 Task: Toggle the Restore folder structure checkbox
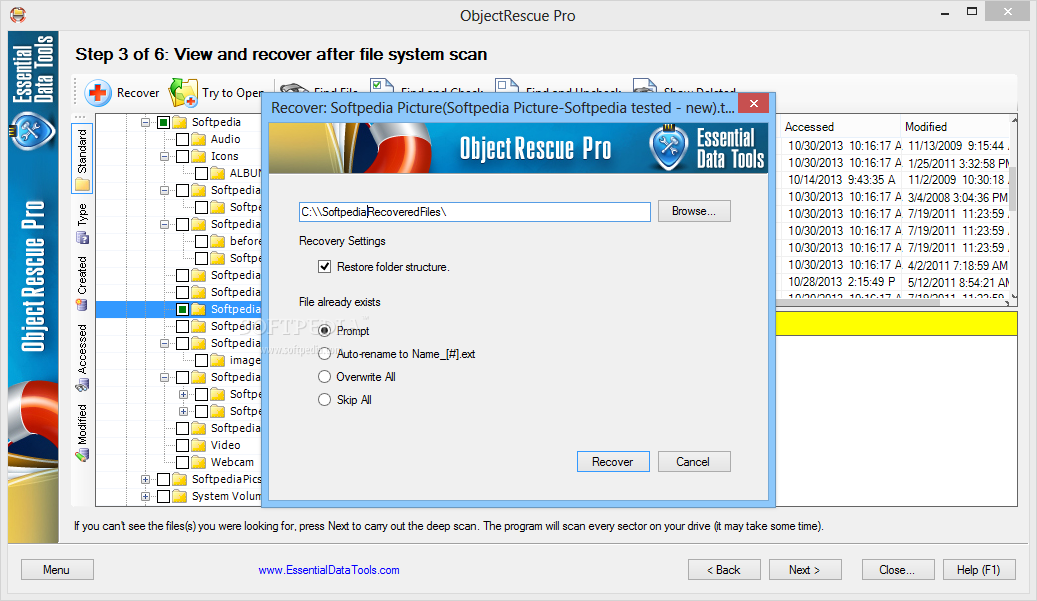(325, 266)
